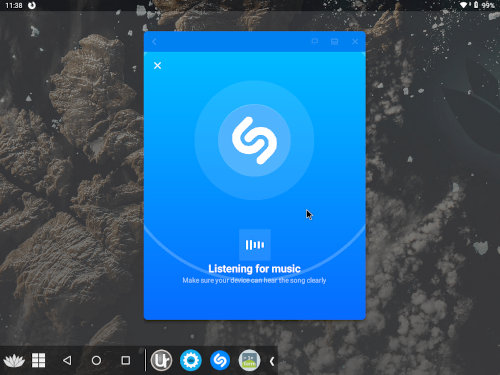Click the battery 99% indicator
The width and height of the screenshot is (500, 375).
click(x=485, y=5)
